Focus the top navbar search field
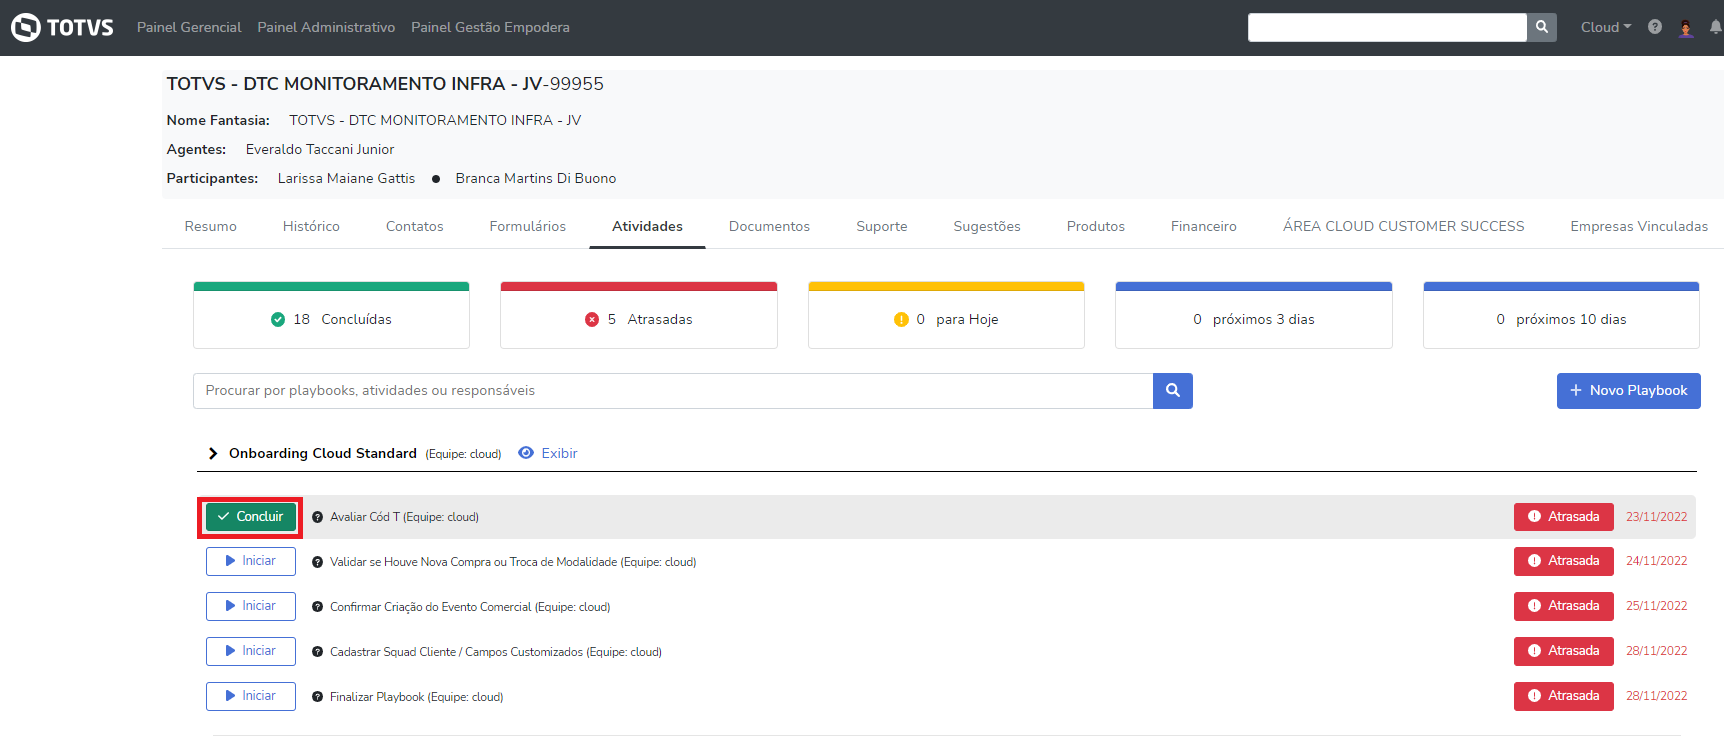 [1387, 27]
